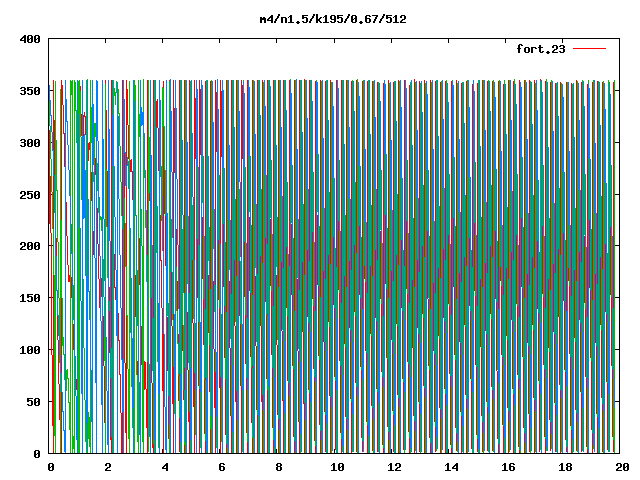This screenshot has height=480, width=640.
Task: Click the red line sample in the legend
Action: [x=589, y=49]
